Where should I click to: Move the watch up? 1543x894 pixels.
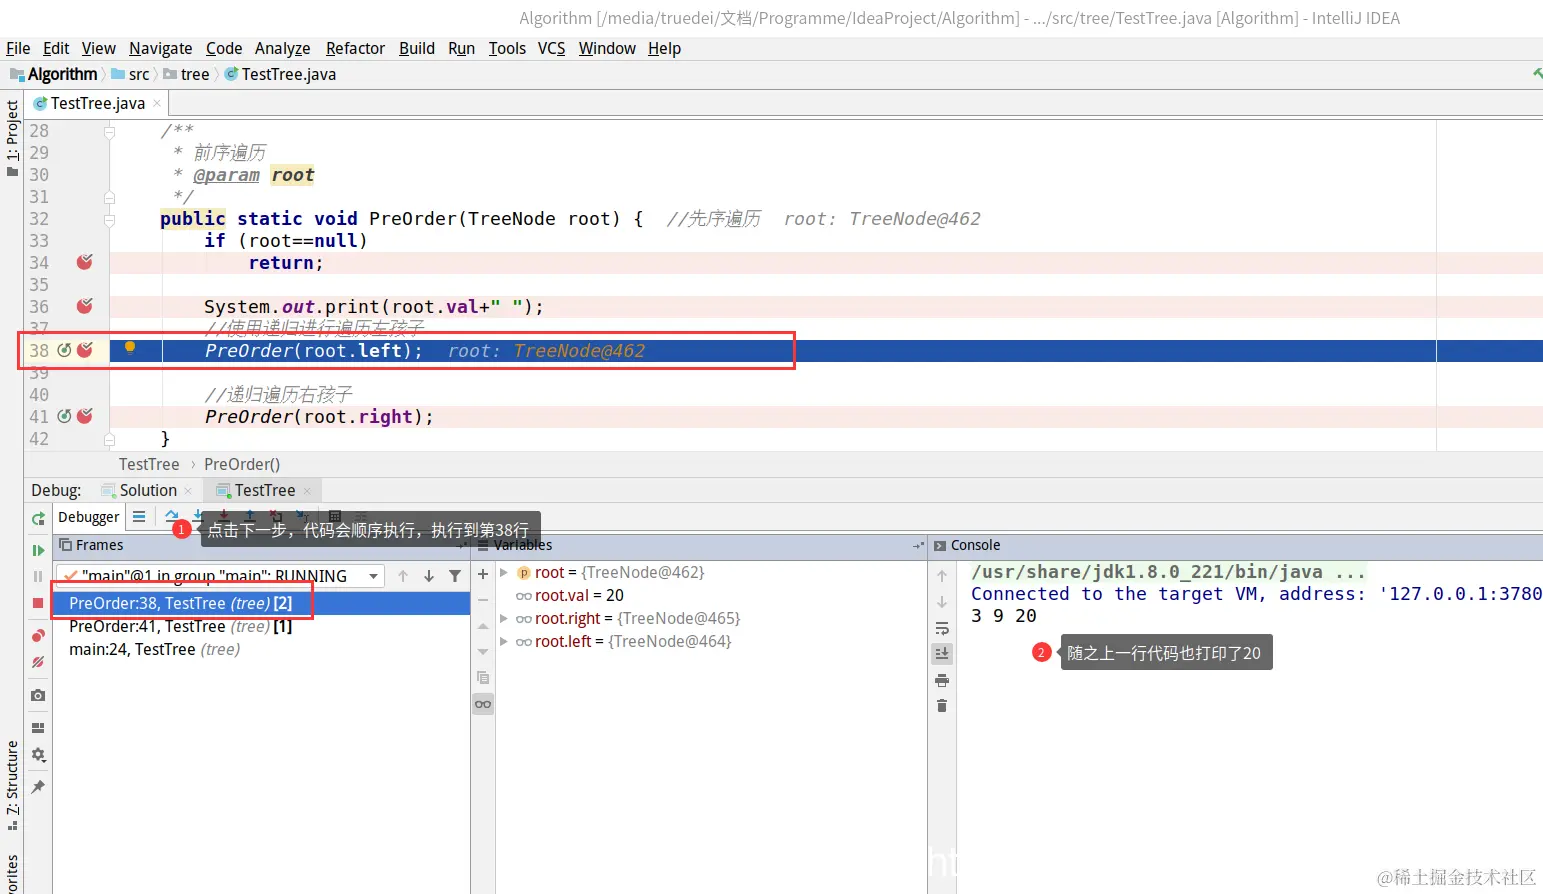(483, 626)
